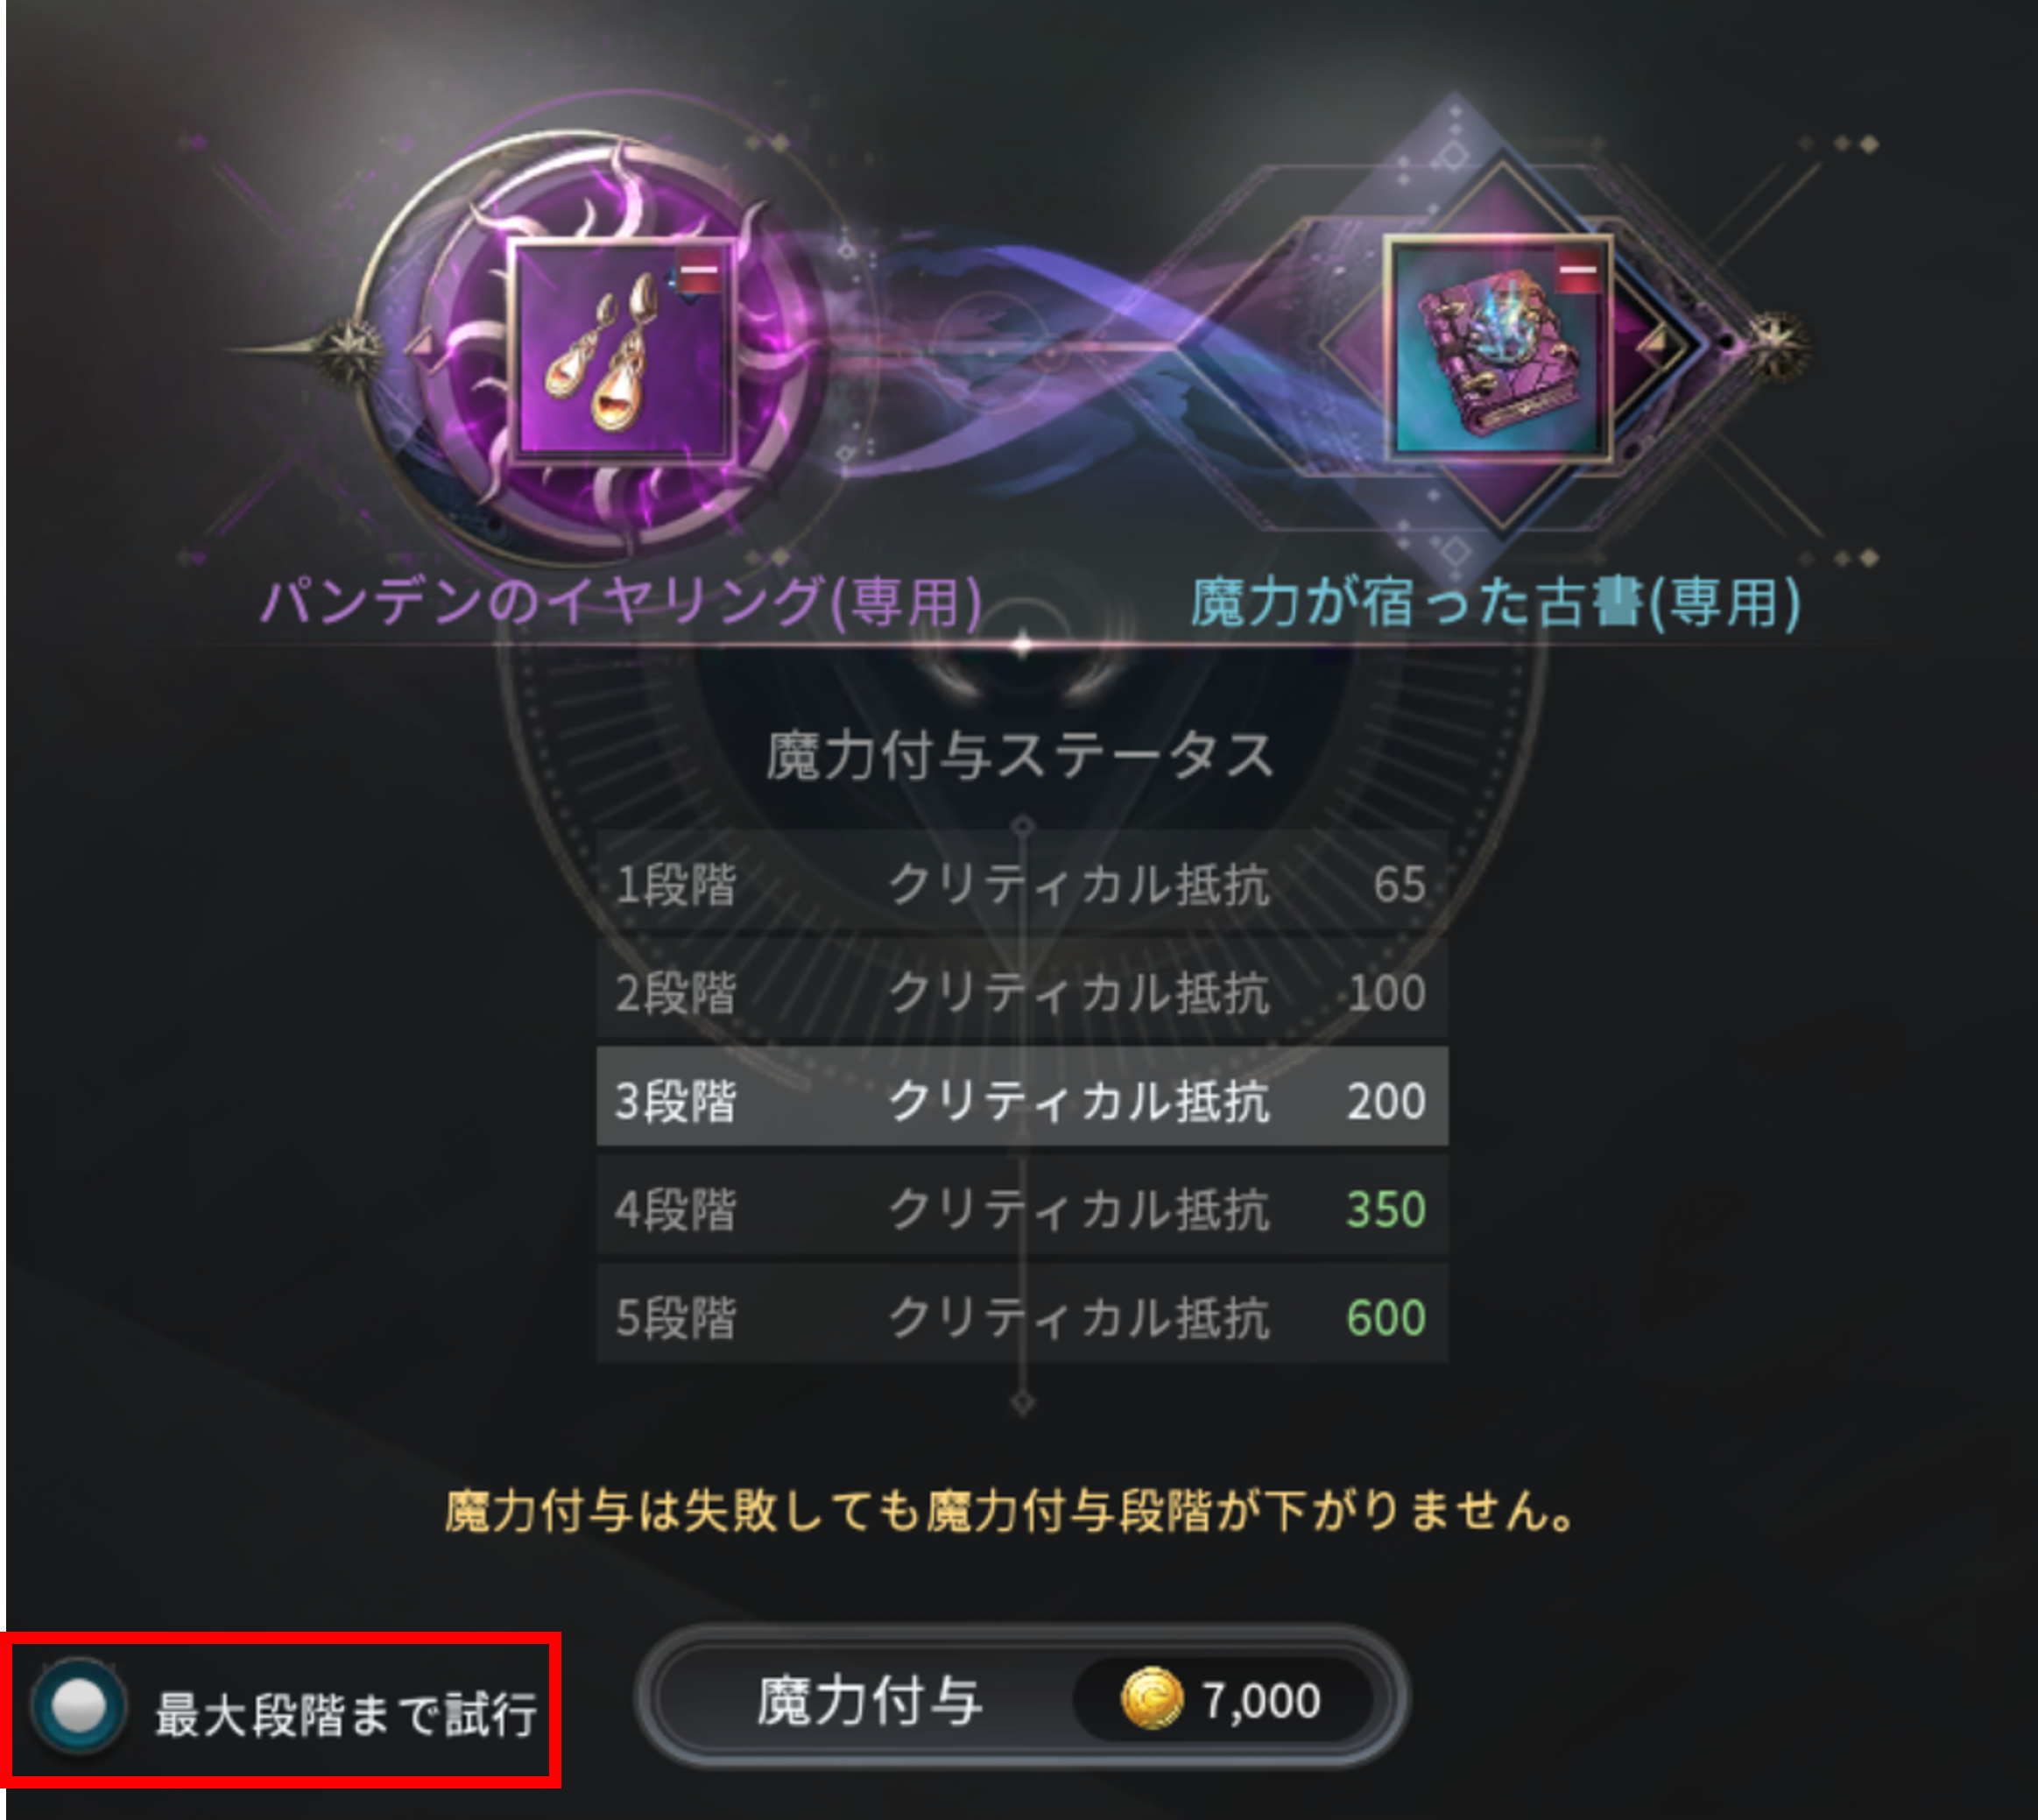This screenshot has width=2038, height=1820.
Task: Click the yellow failure notice text
Action: (x=1011, y=1510)
